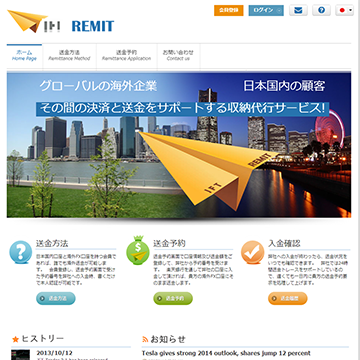Click the IFT REMIT paper plane logo
Image resolution: width=360 pixels, height=360 pixels.
coord(61,22)
